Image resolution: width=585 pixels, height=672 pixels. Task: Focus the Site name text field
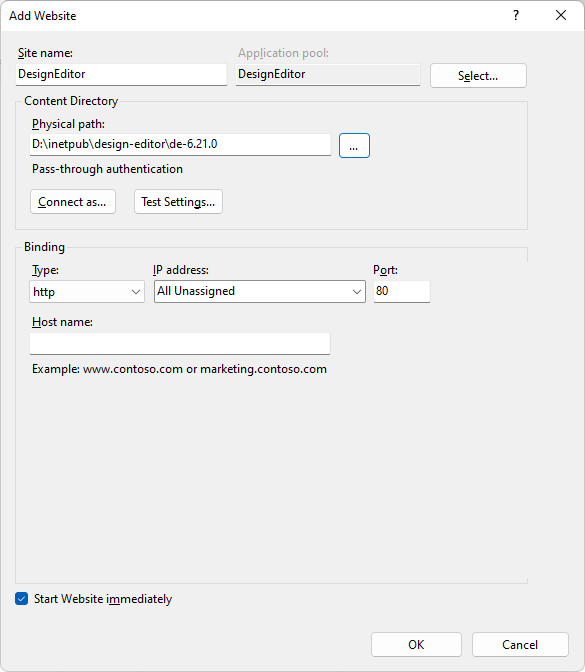(121, 74)
